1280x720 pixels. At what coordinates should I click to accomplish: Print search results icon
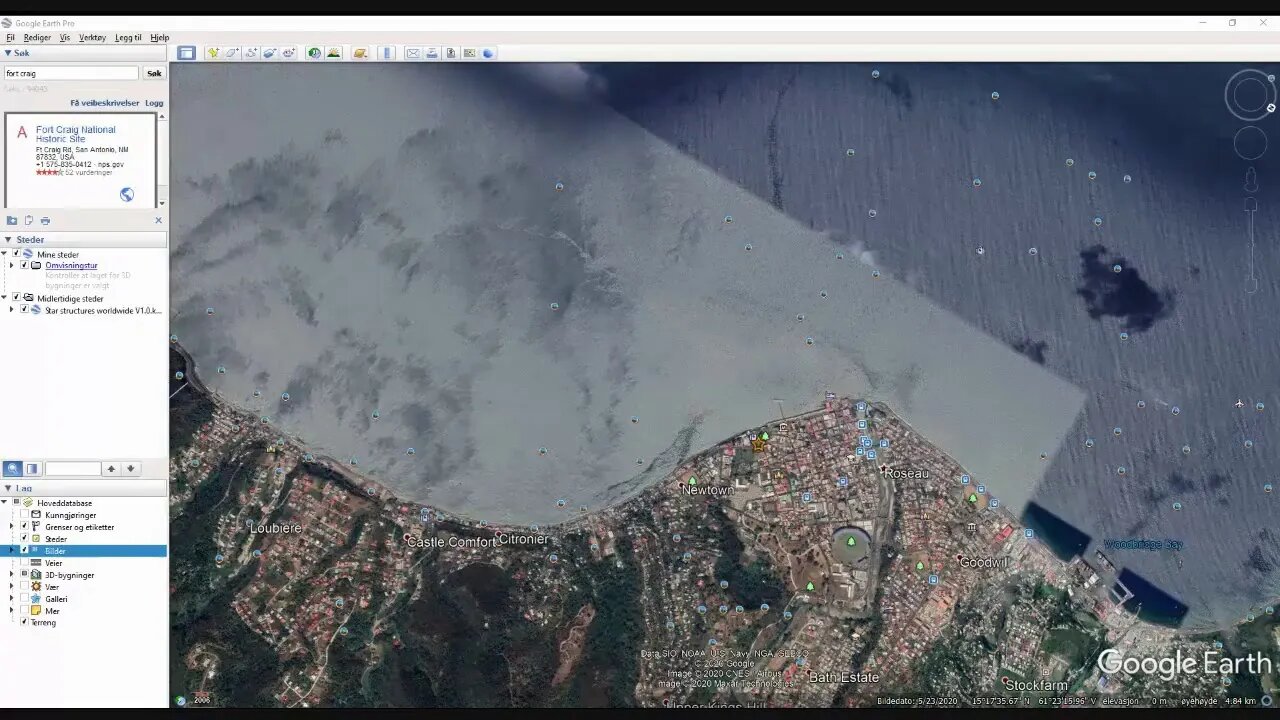click(x=45, y=220)
